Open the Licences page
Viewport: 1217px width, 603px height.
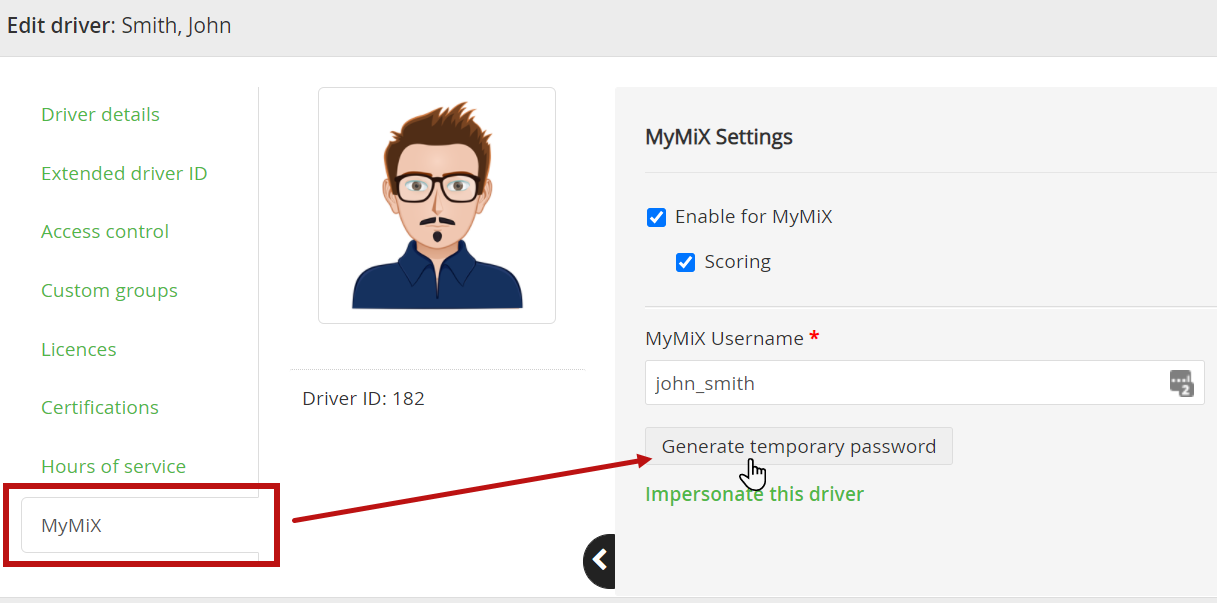(78, 349)
